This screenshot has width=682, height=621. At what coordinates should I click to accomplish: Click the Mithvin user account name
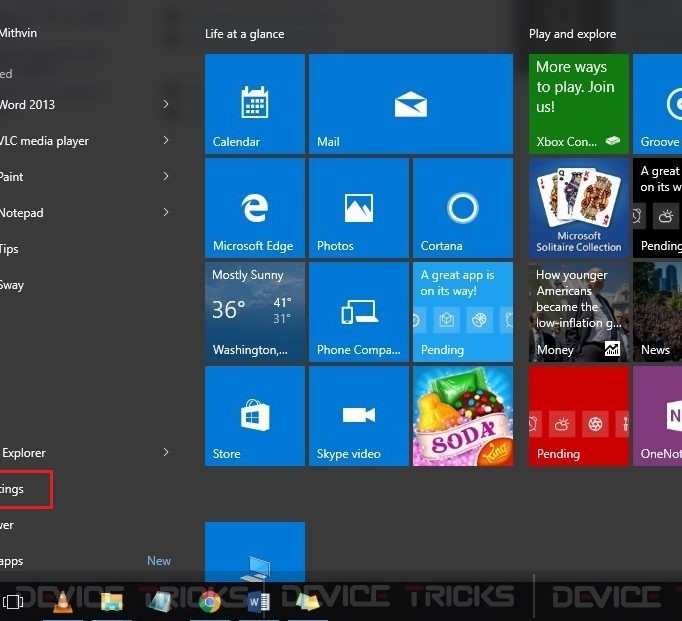pos(18,33)
